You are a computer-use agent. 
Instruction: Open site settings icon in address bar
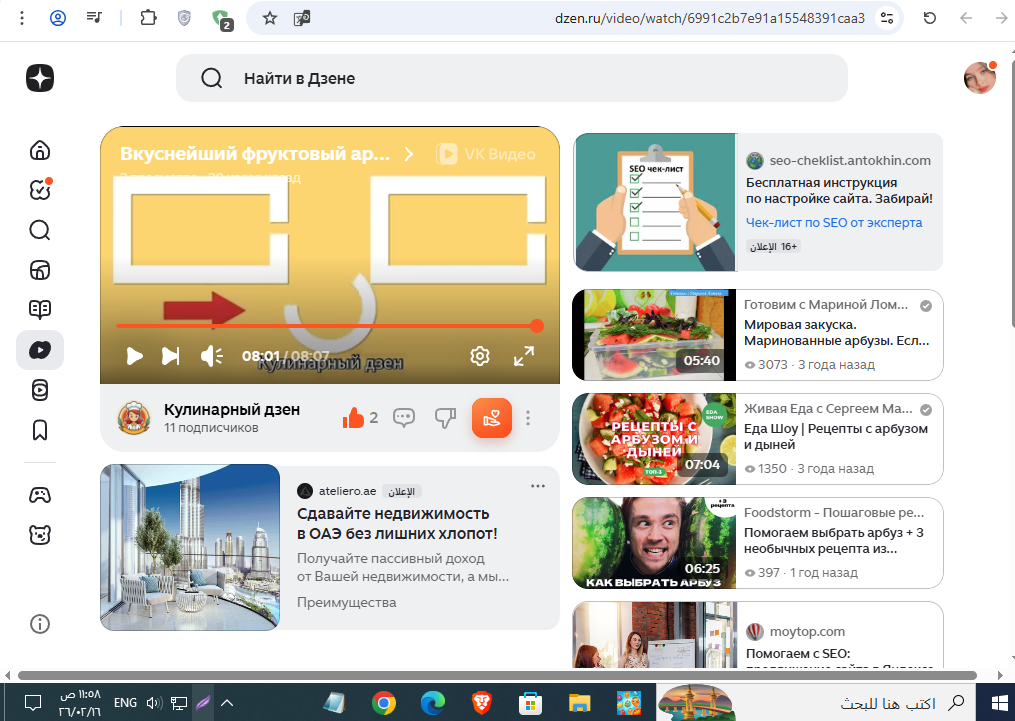[x=887, y=18]
